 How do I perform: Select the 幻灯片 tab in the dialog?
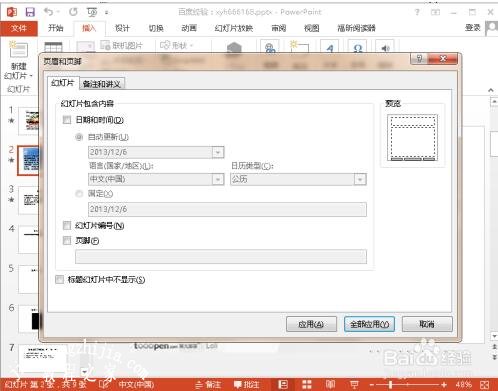(63, 83)
